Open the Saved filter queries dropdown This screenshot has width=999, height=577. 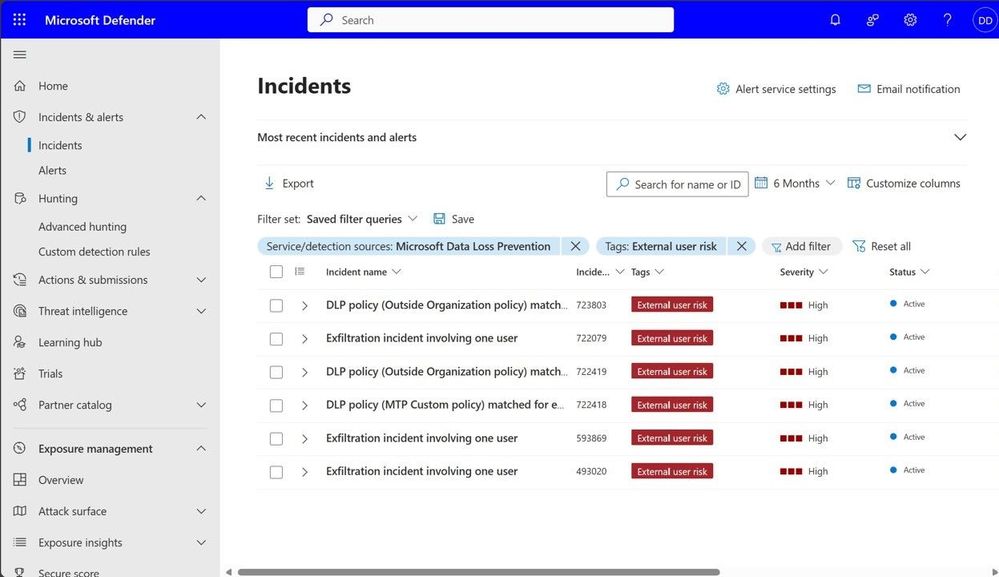tap(361, 218)
